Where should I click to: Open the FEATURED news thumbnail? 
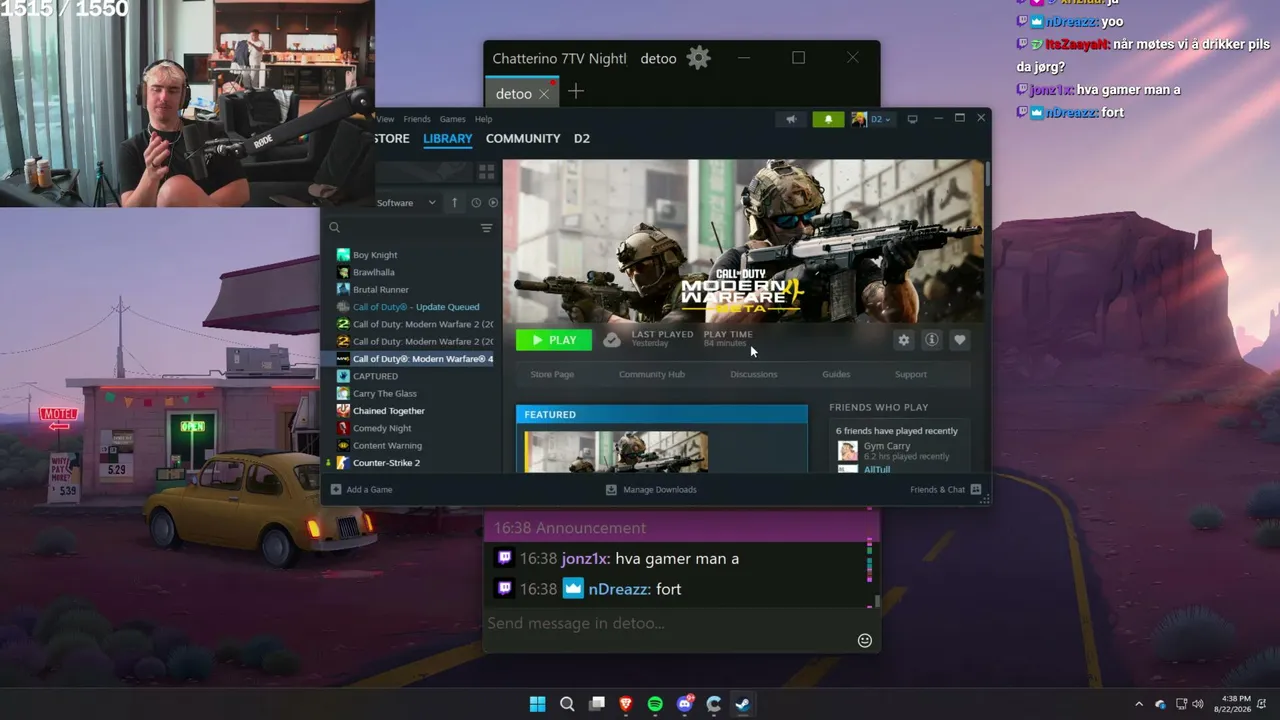(617, 452)
